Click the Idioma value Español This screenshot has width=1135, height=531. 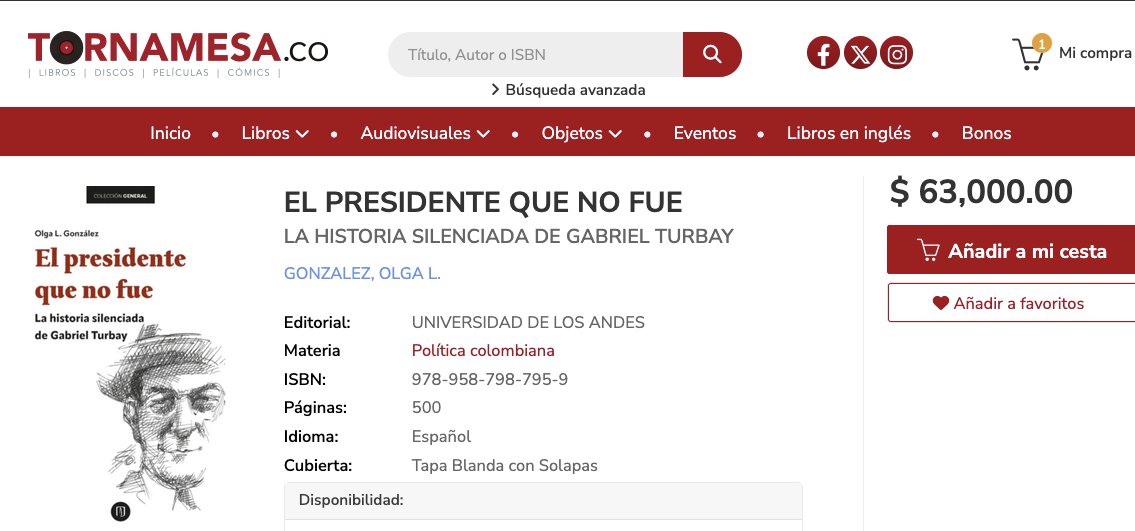441,437
